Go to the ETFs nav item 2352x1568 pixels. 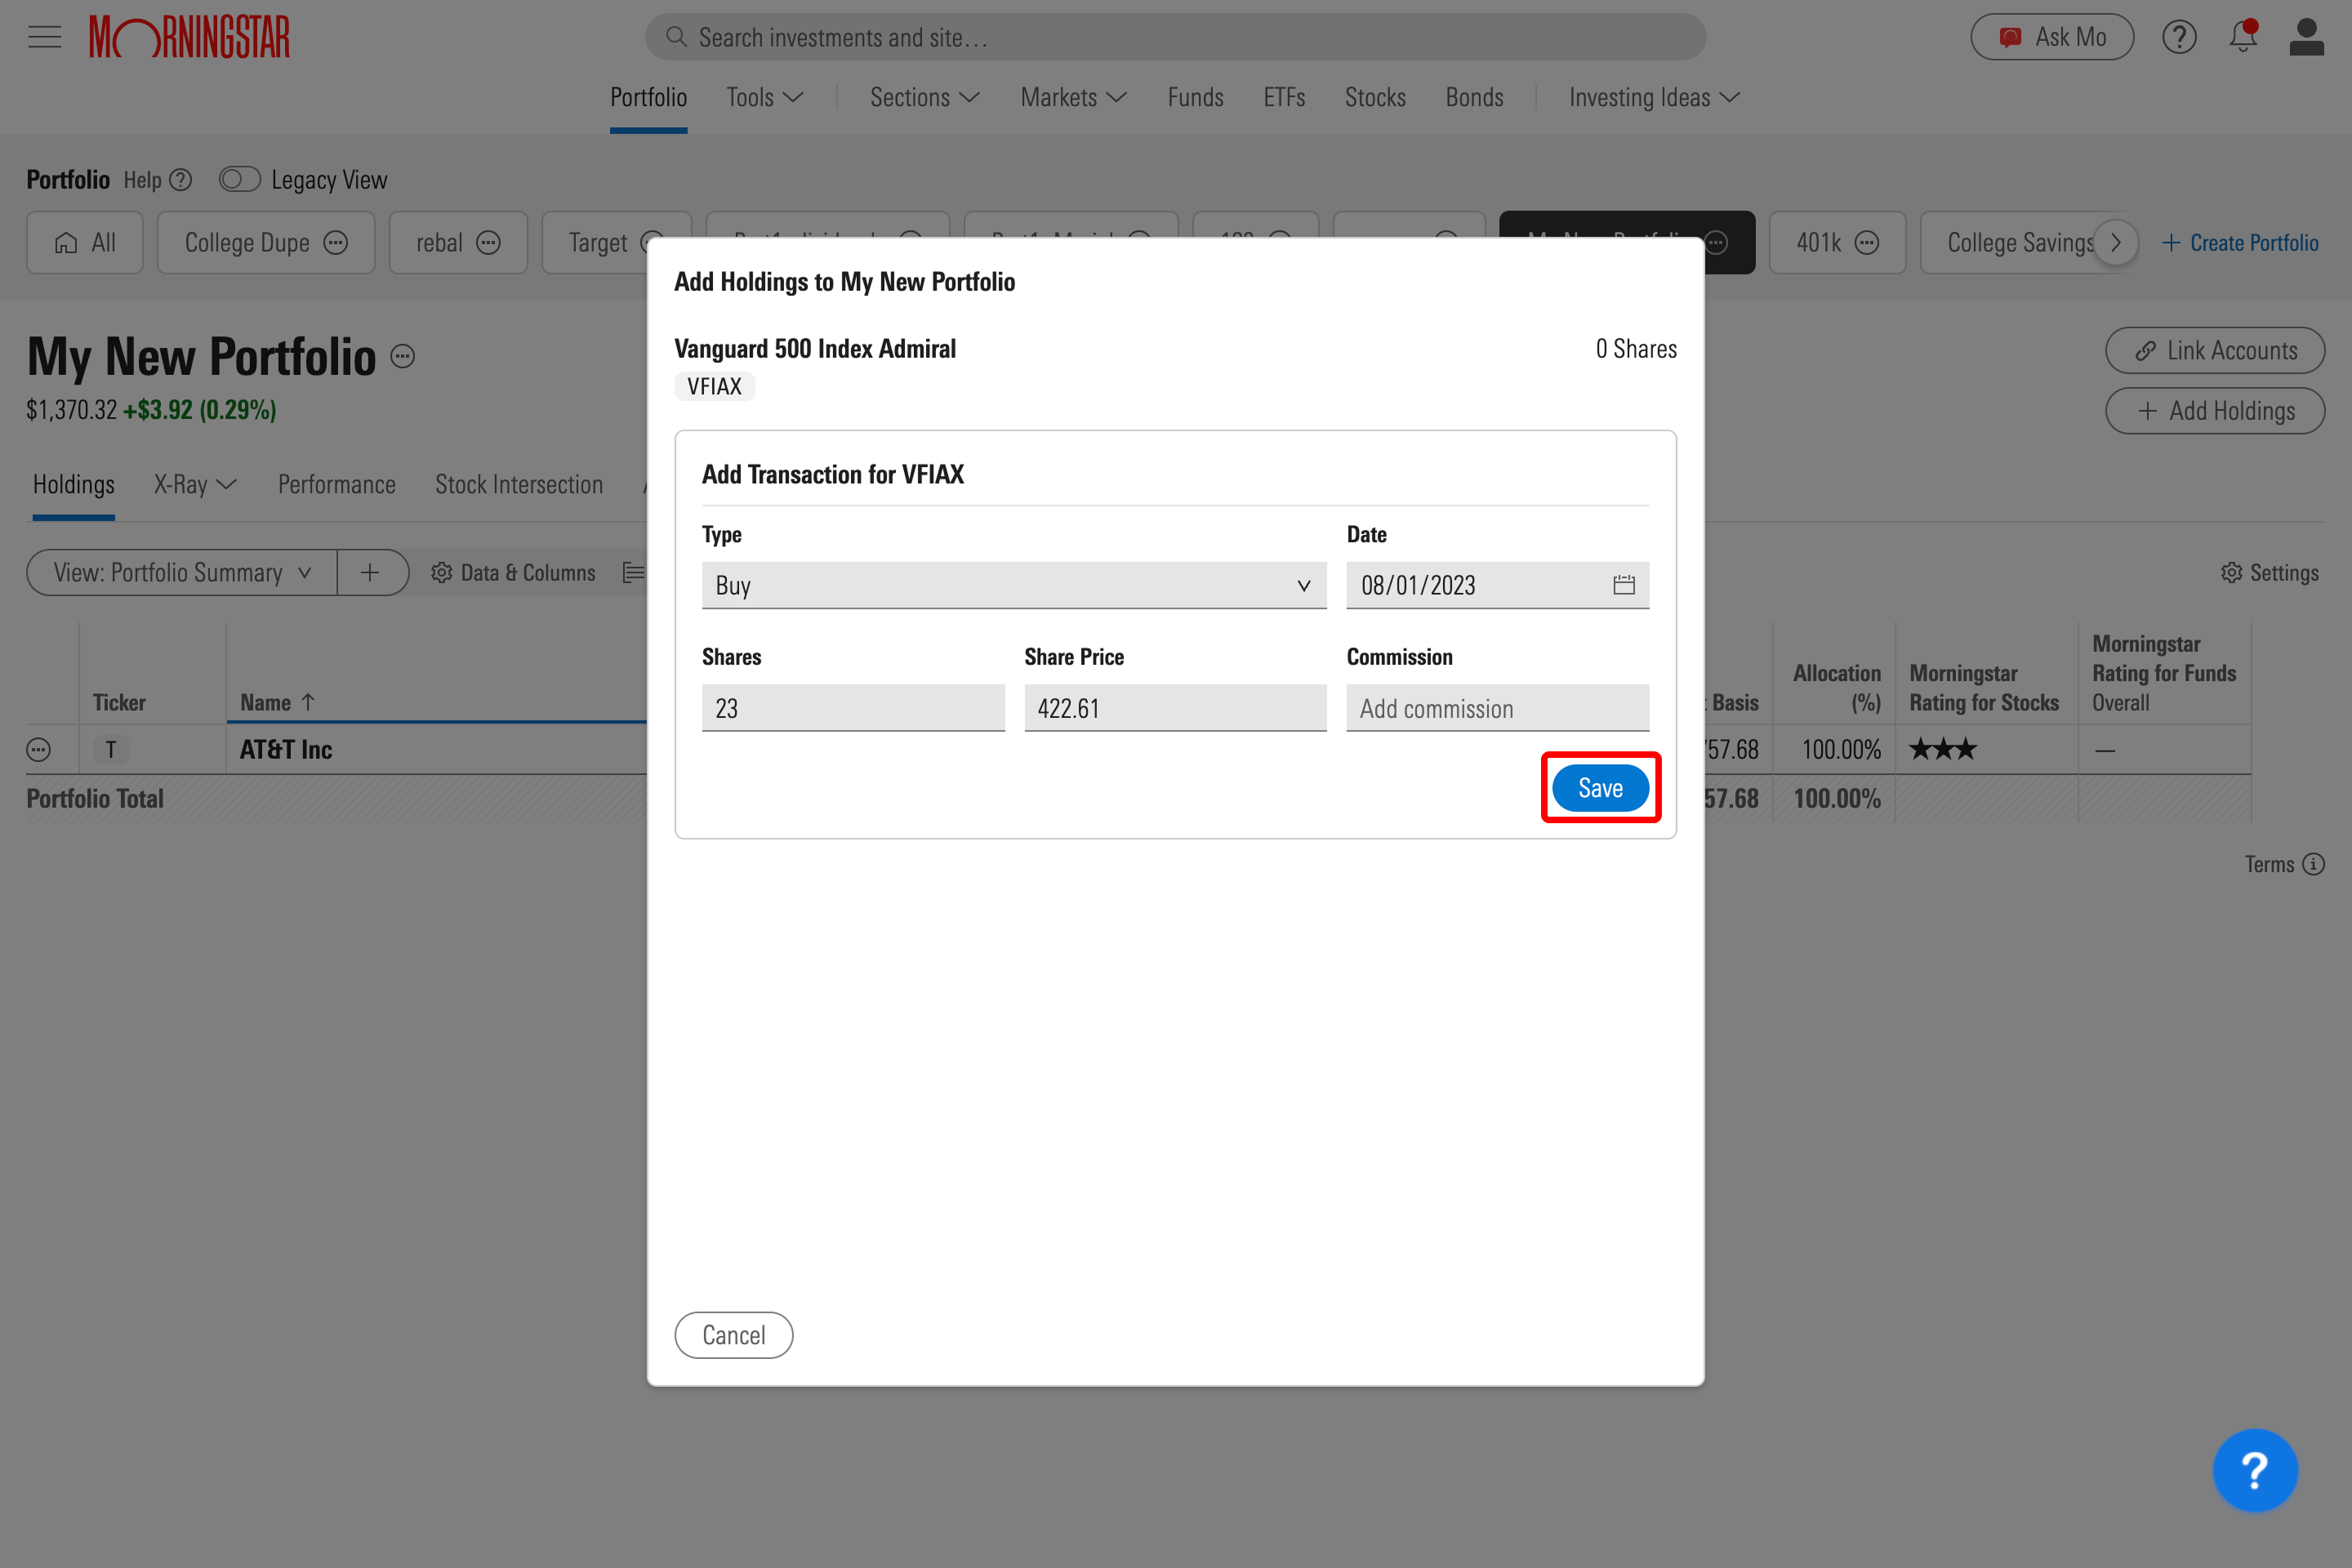click(x=1284, y=97)
